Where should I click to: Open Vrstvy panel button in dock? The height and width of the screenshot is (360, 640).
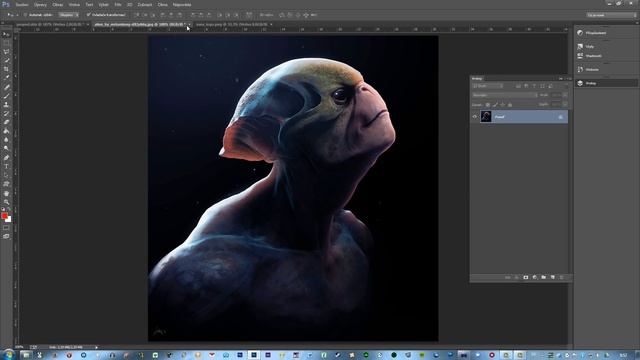606,83
